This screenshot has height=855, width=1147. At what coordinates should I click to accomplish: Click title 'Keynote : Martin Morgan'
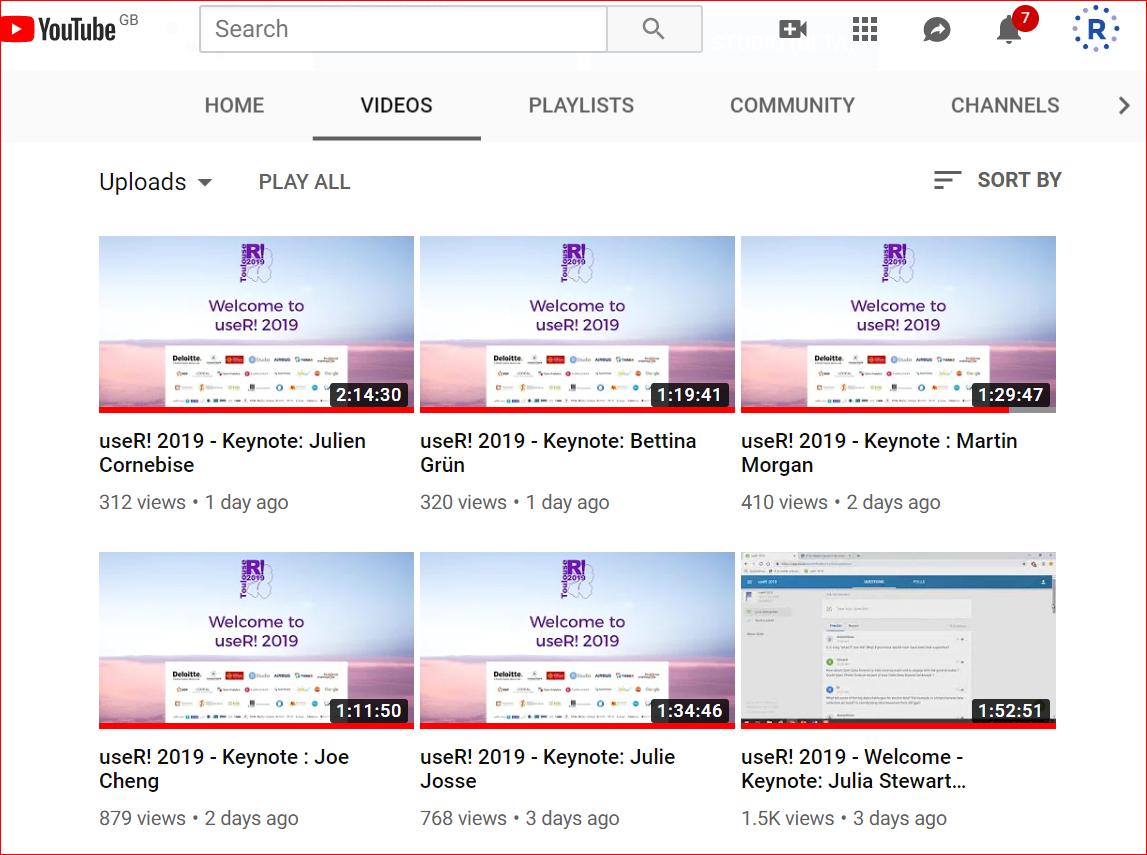(879, 453)
